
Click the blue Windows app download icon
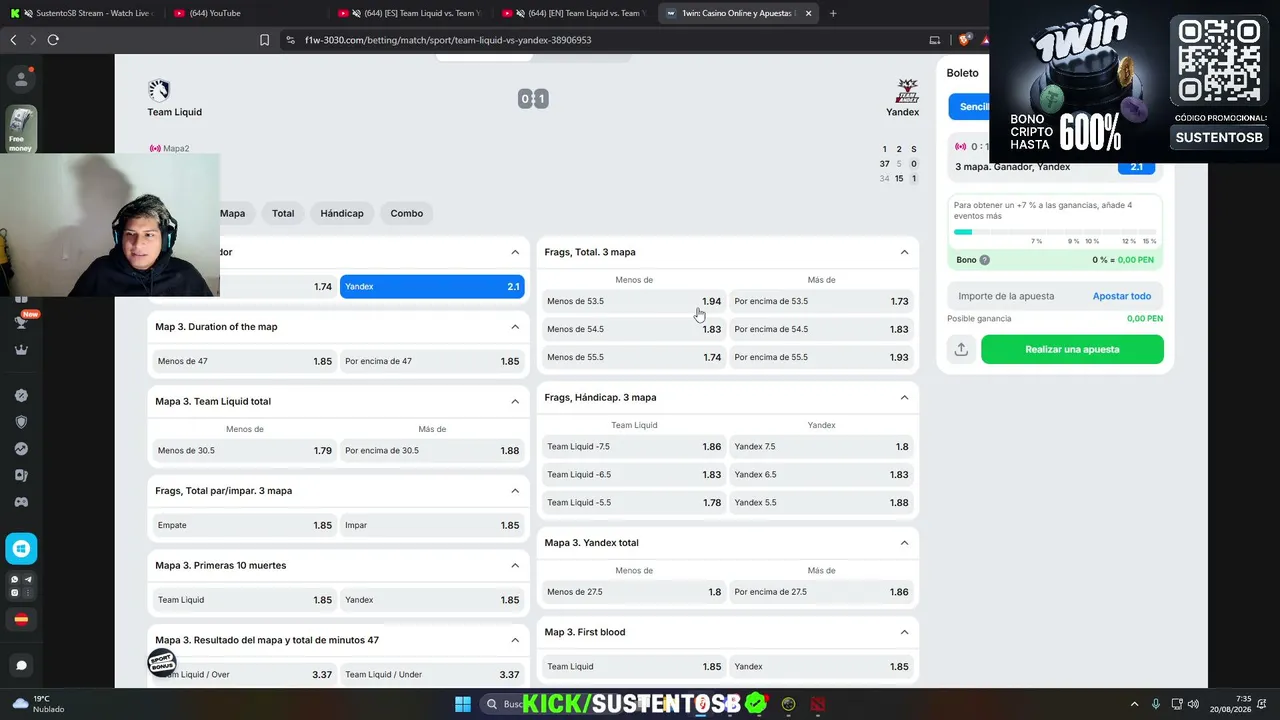21,548
